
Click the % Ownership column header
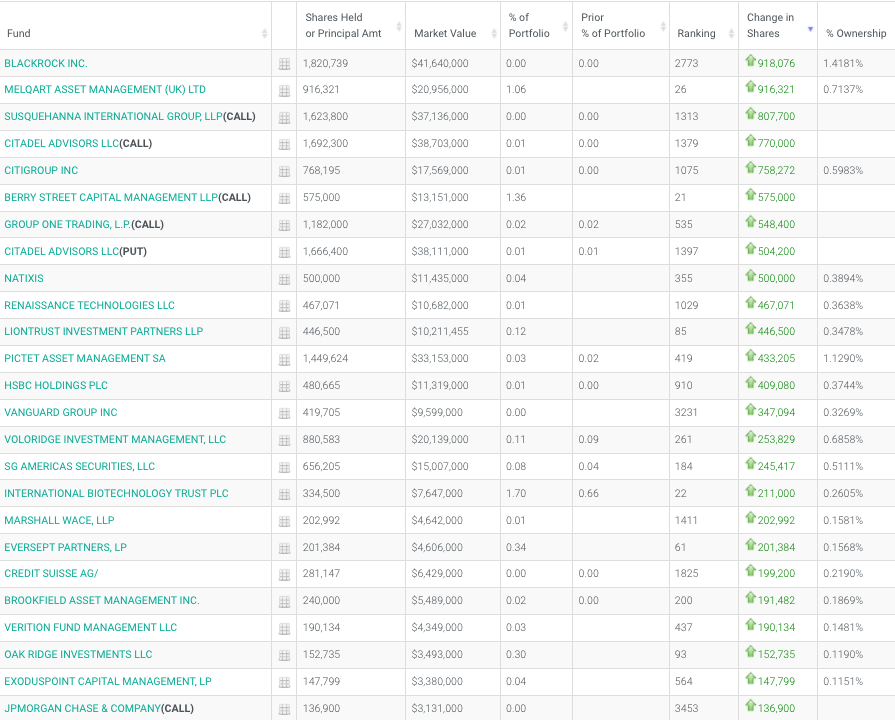point(856,33)
